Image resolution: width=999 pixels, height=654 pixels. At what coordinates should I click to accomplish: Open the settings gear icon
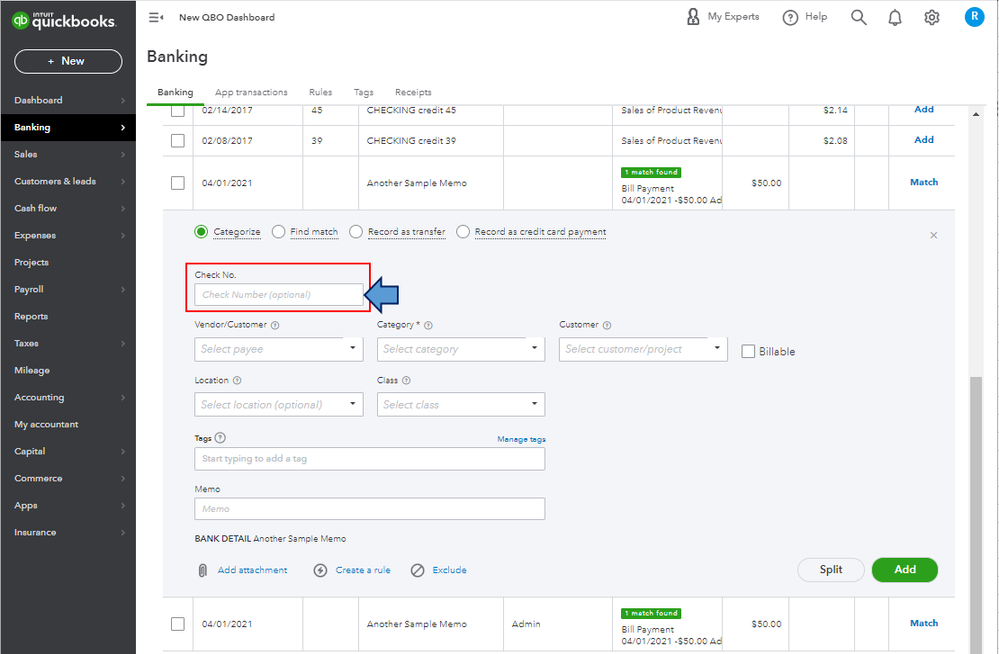(932, 17)
